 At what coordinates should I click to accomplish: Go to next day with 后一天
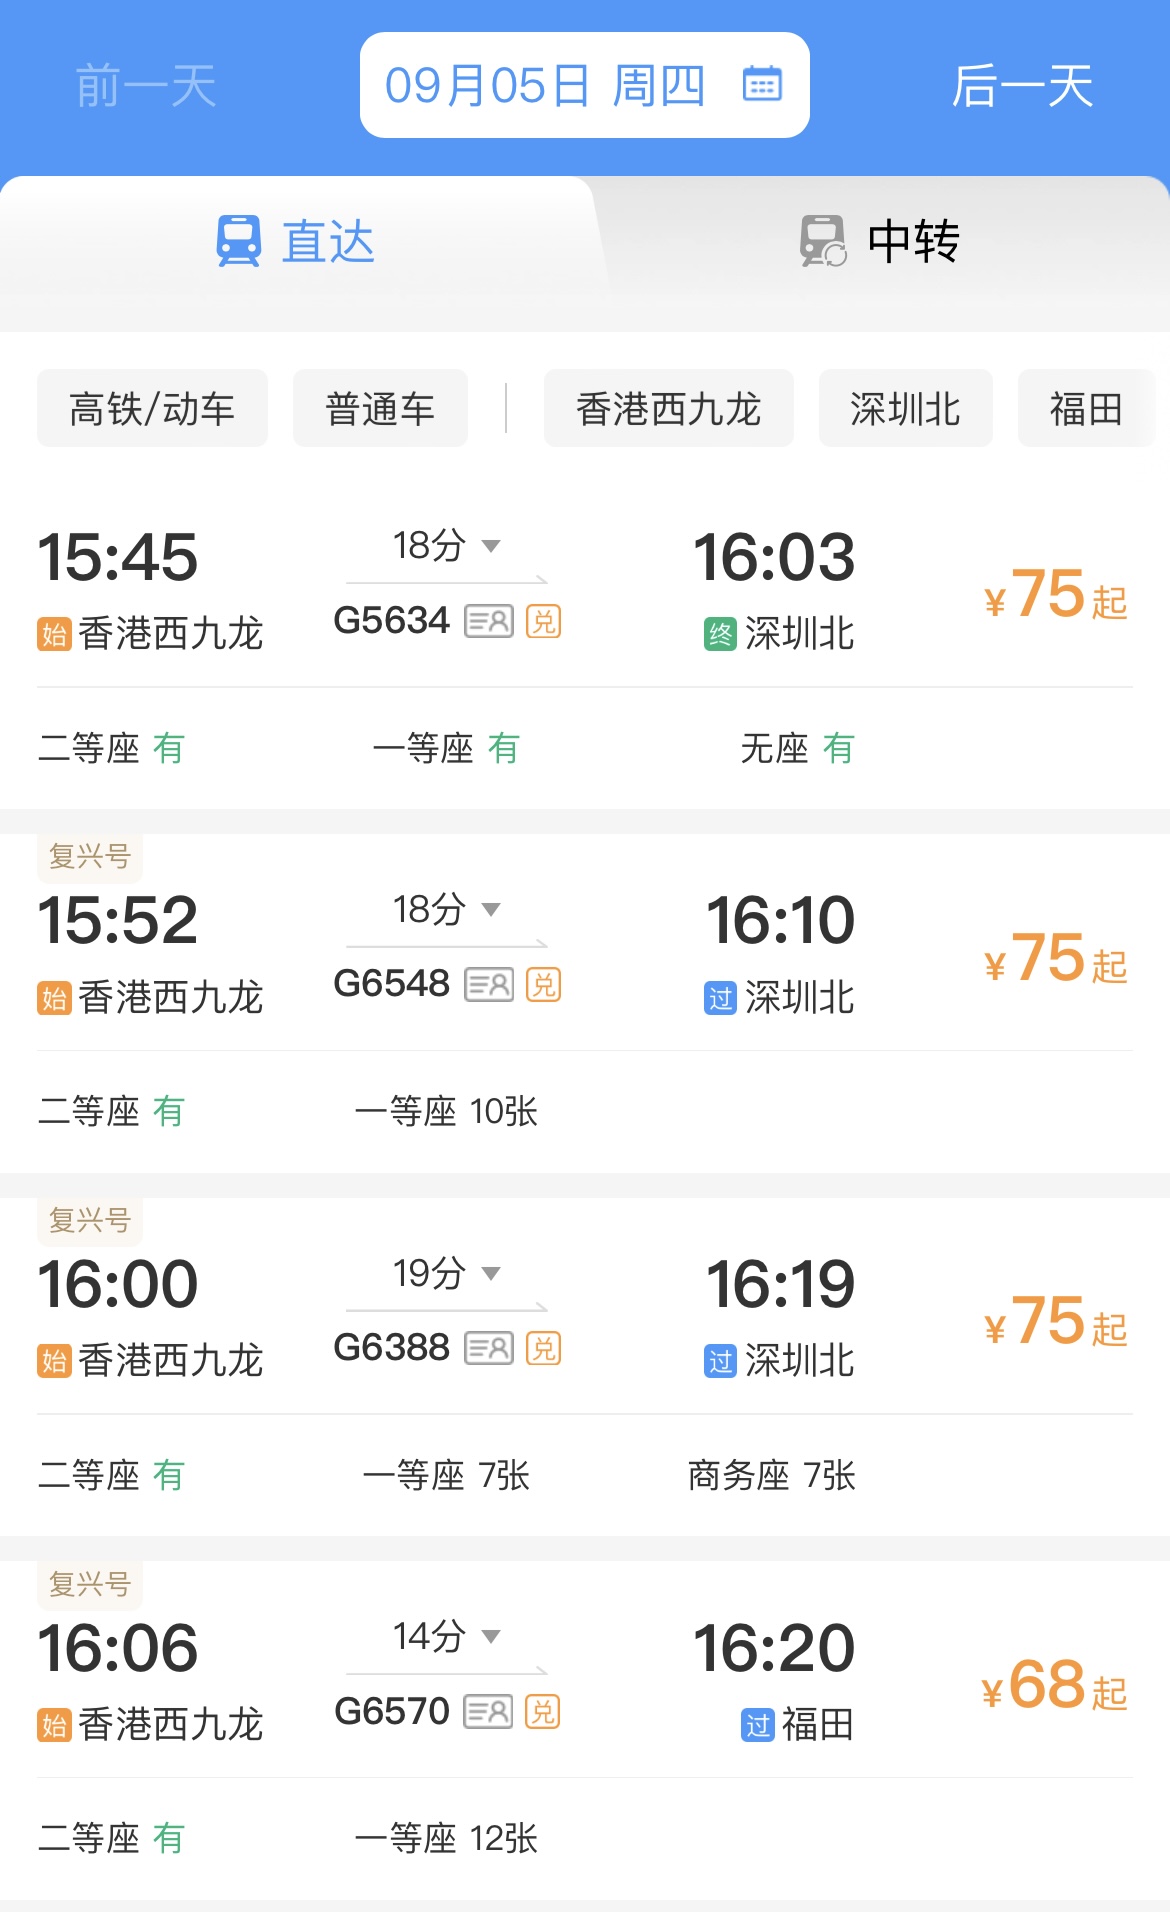(x=1021, y=86)
